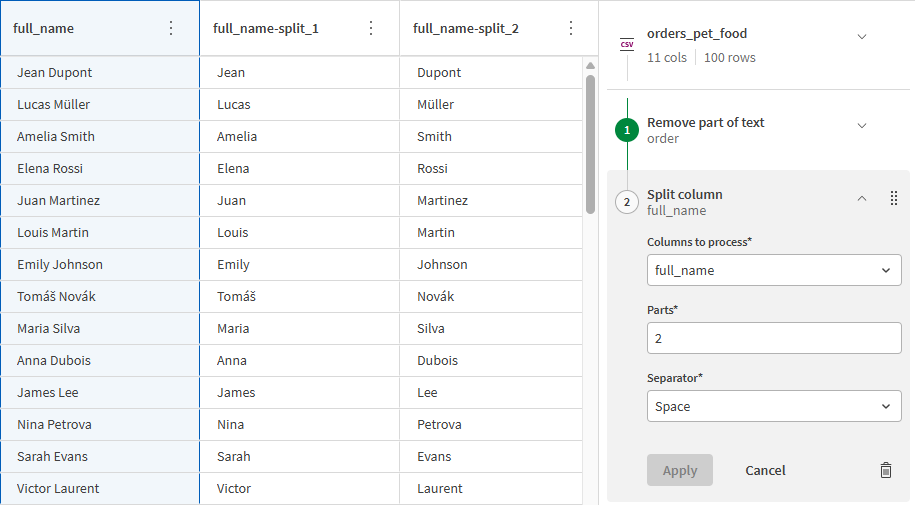Open full_name column options menu
The image size is (915, 505).
(x=171, y=28)
